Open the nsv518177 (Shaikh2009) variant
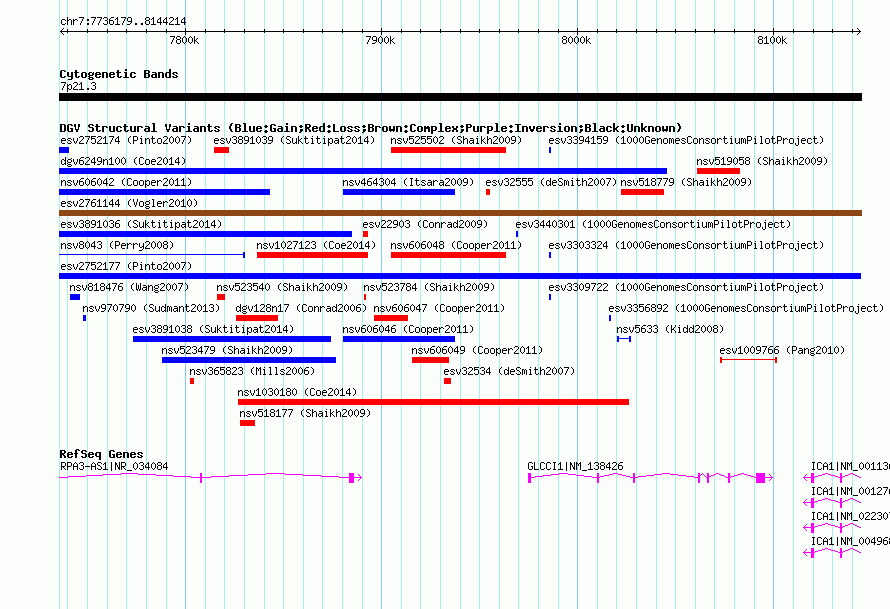 coord(247,423)
